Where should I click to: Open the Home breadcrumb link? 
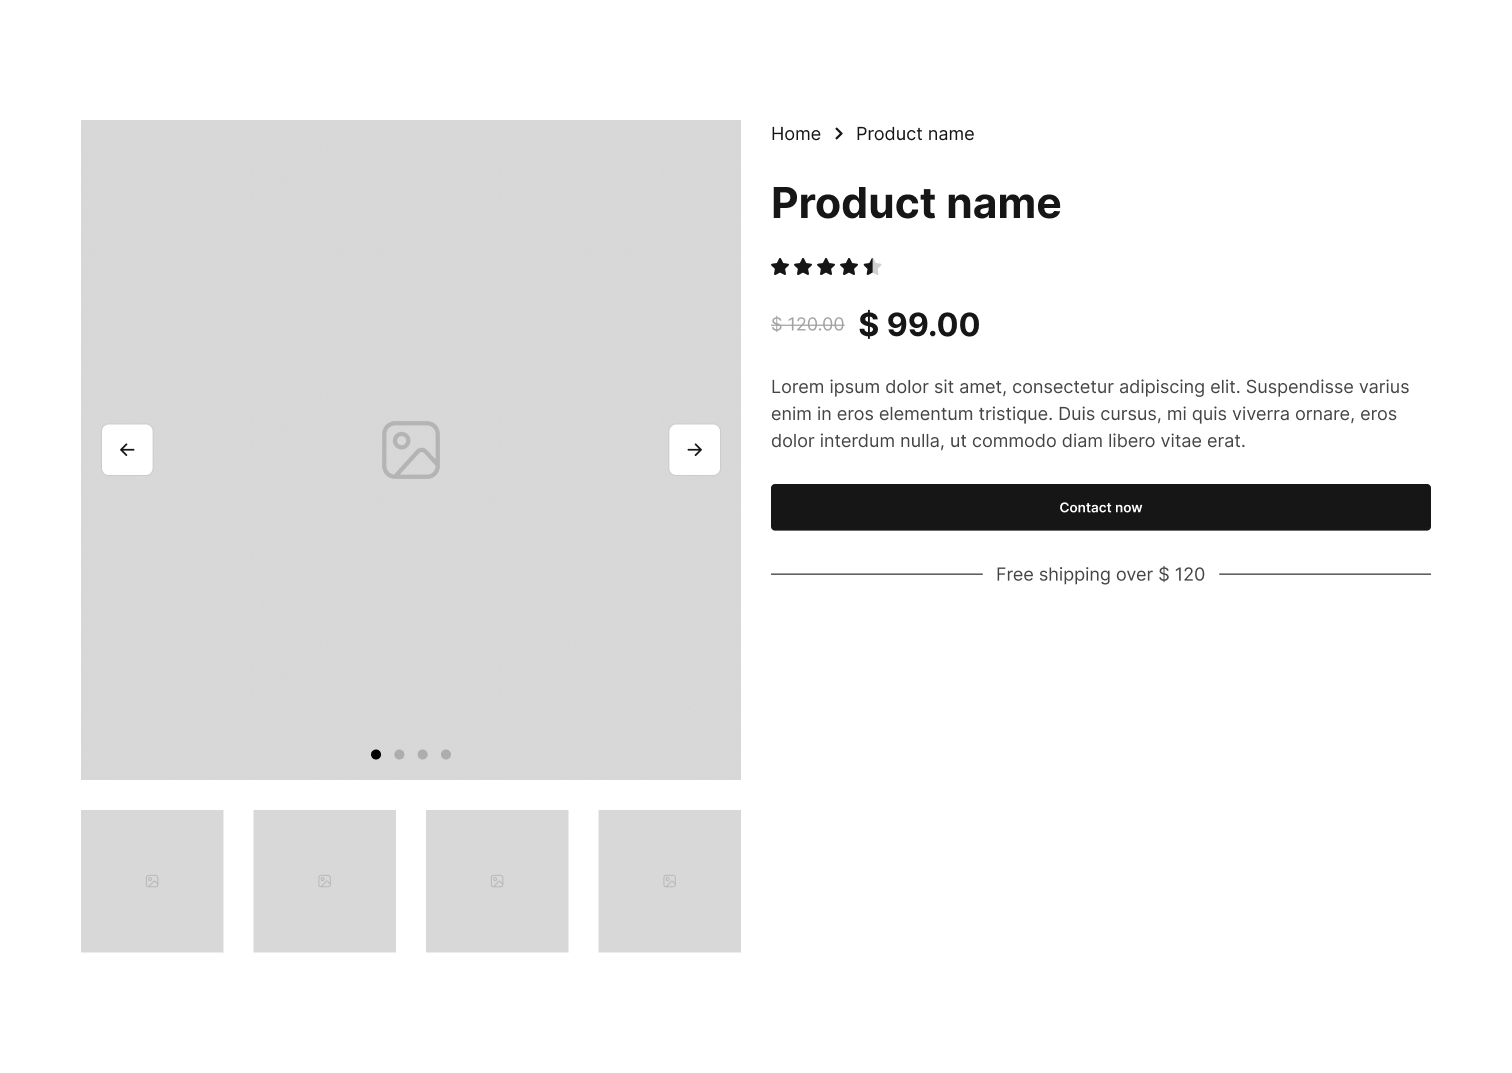click(x=796, y=134)
